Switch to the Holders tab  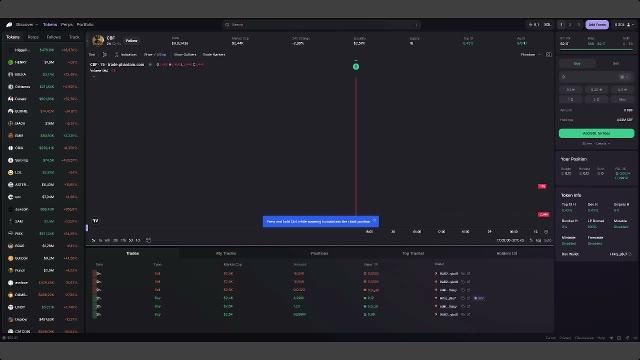pos(507,253)
